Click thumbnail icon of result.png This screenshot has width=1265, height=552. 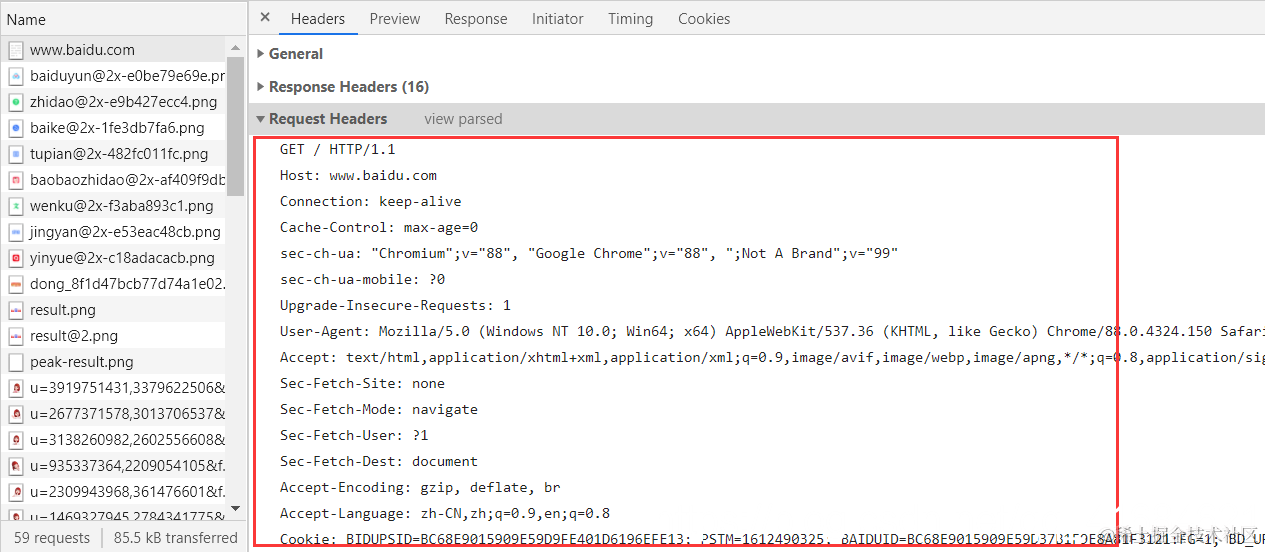[x=16, y=310]
